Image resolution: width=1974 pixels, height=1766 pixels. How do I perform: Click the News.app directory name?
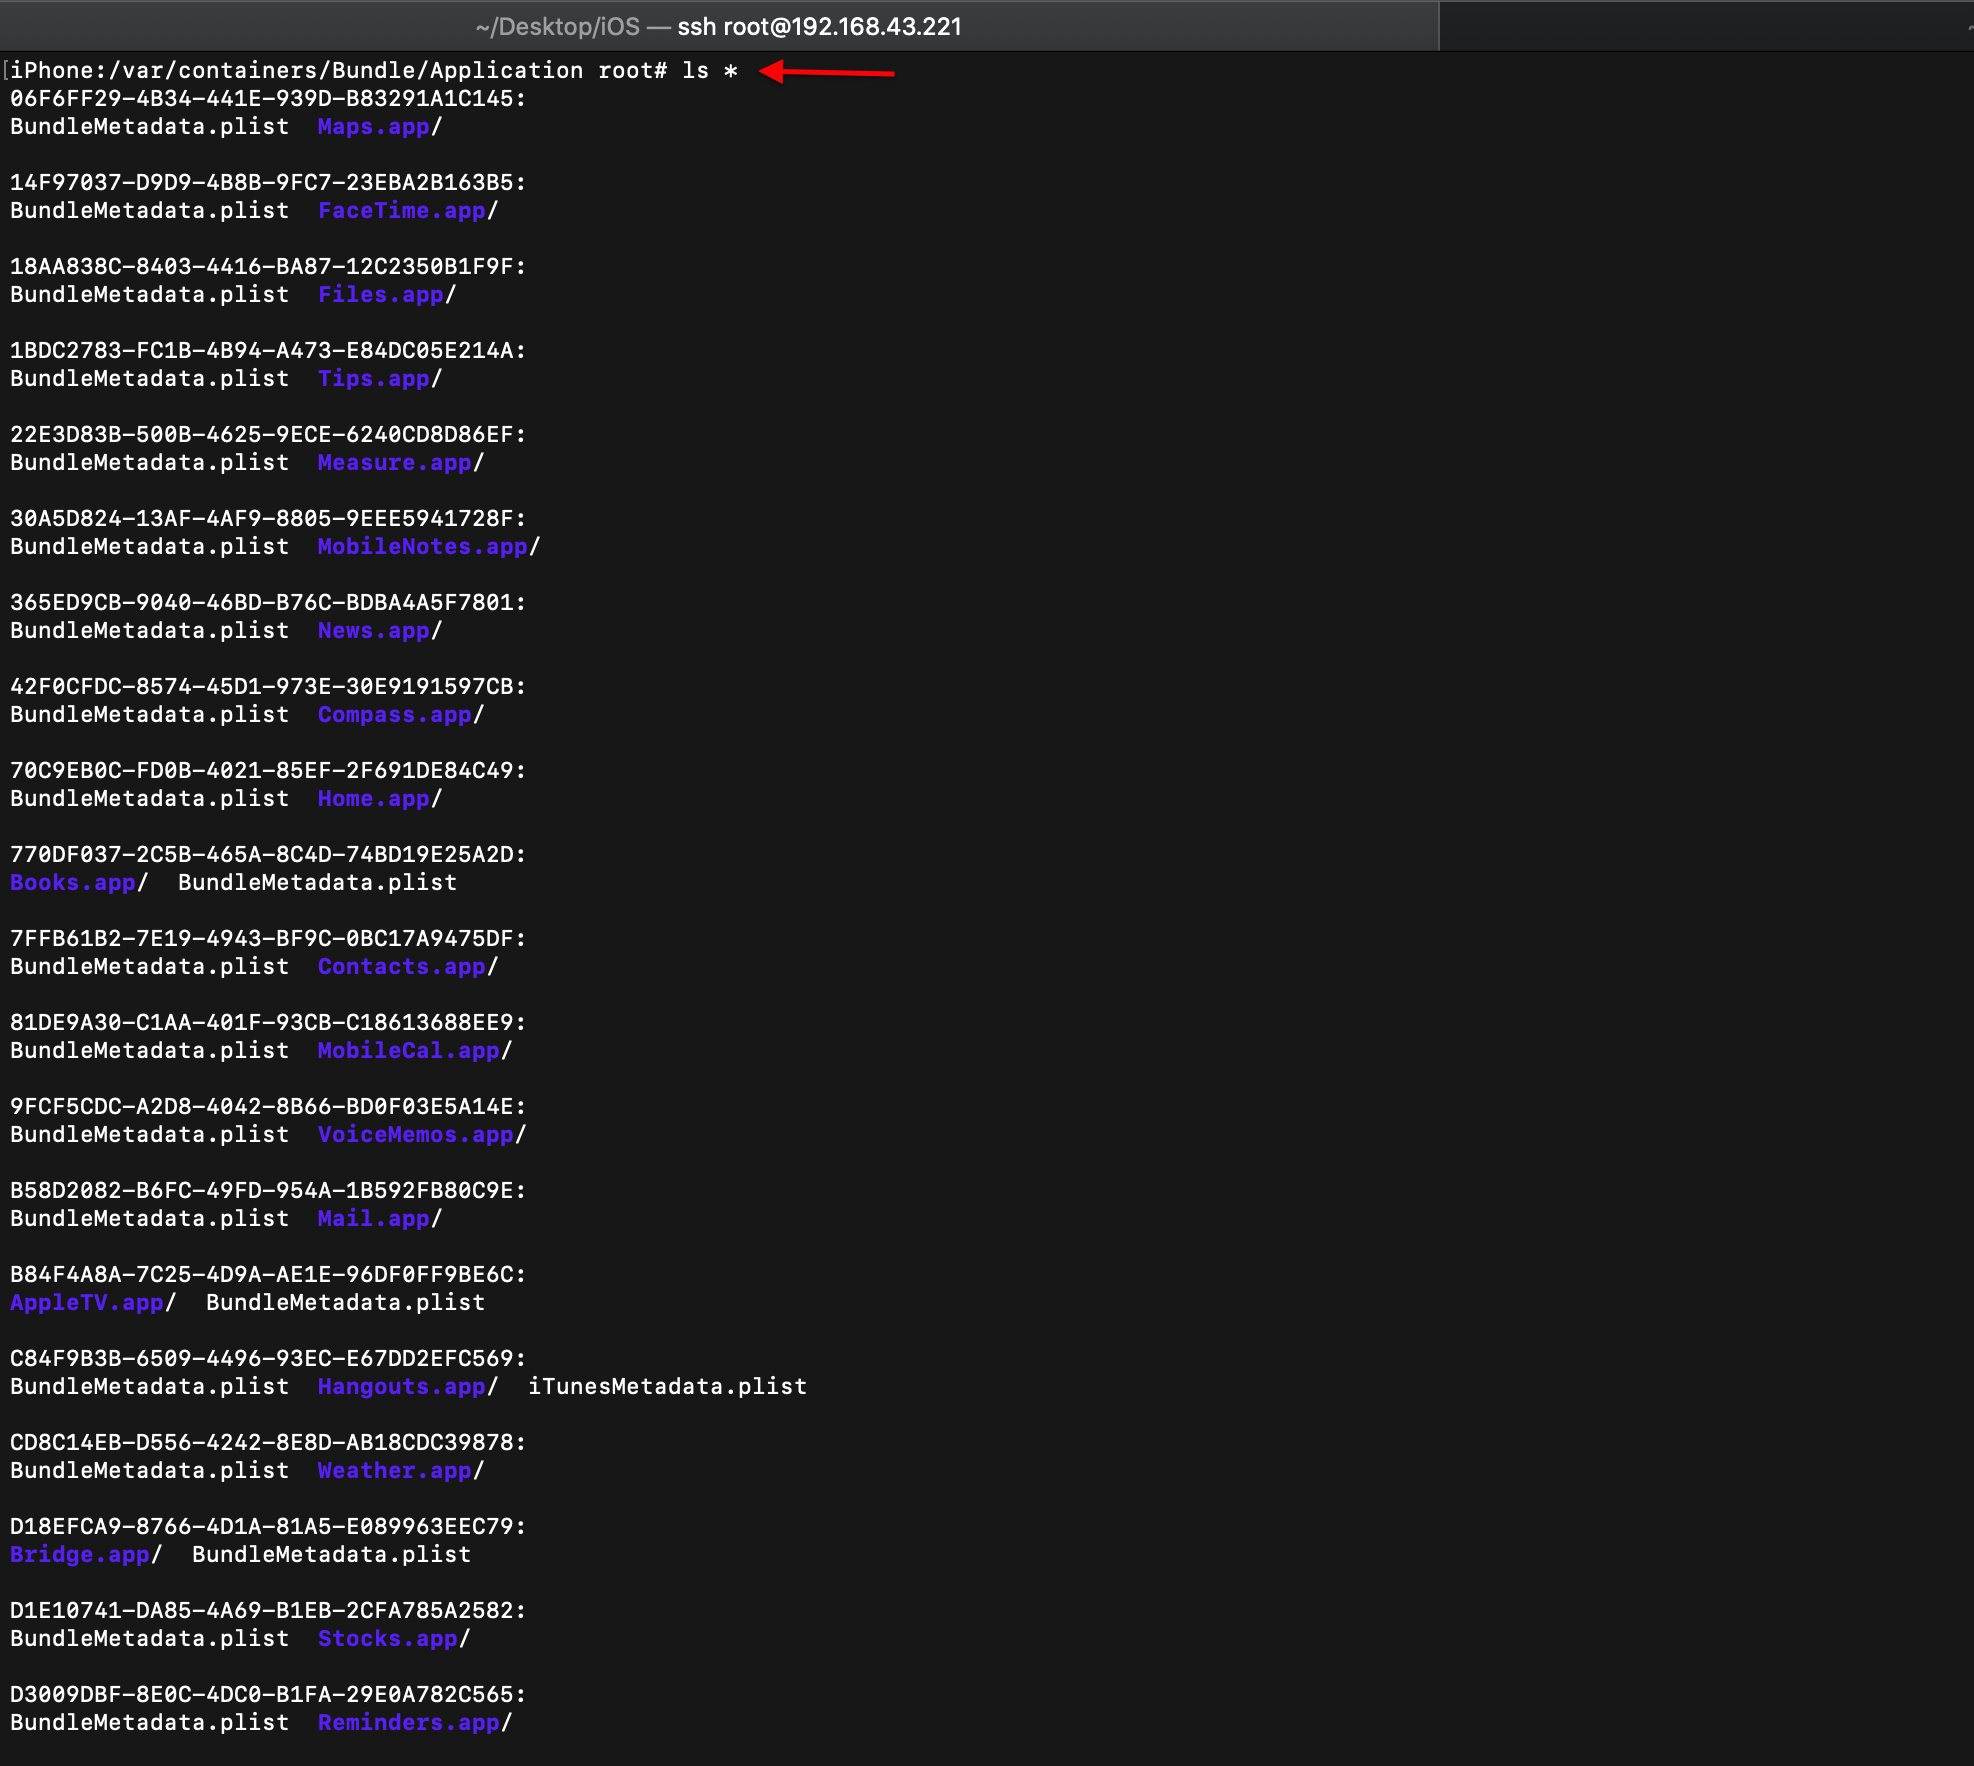pyautogui.click(x=373, y=631)
